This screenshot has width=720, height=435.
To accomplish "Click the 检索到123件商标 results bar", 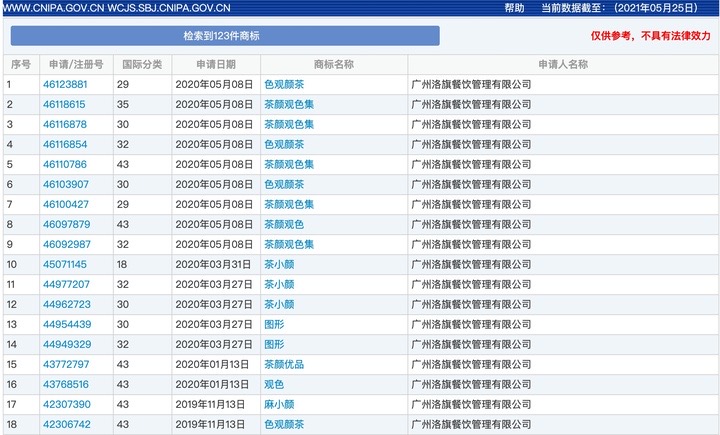I will click(x=225, y=36).
